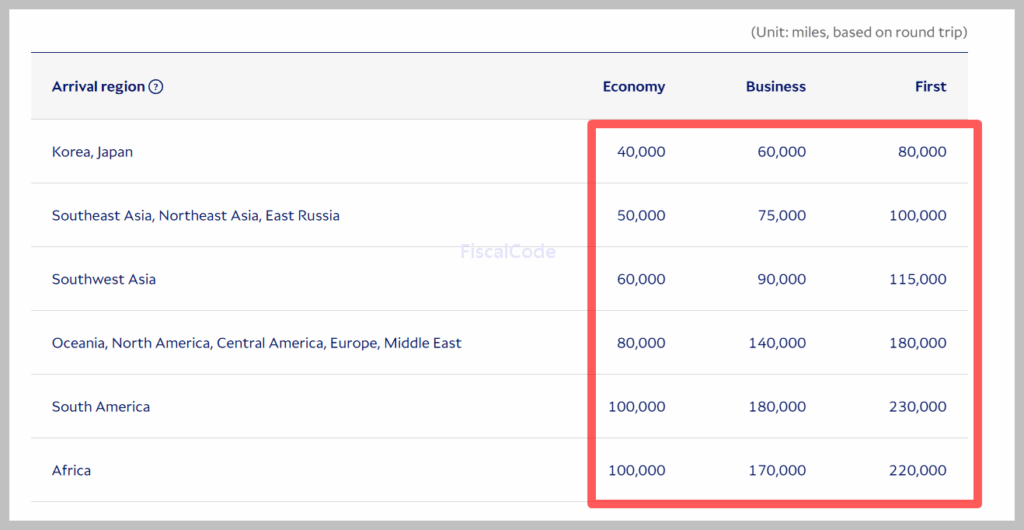Viewport: 1024px width, 530px height.
Task: Select the 220,000 Africa First value
Action: (x=918, y=471)
